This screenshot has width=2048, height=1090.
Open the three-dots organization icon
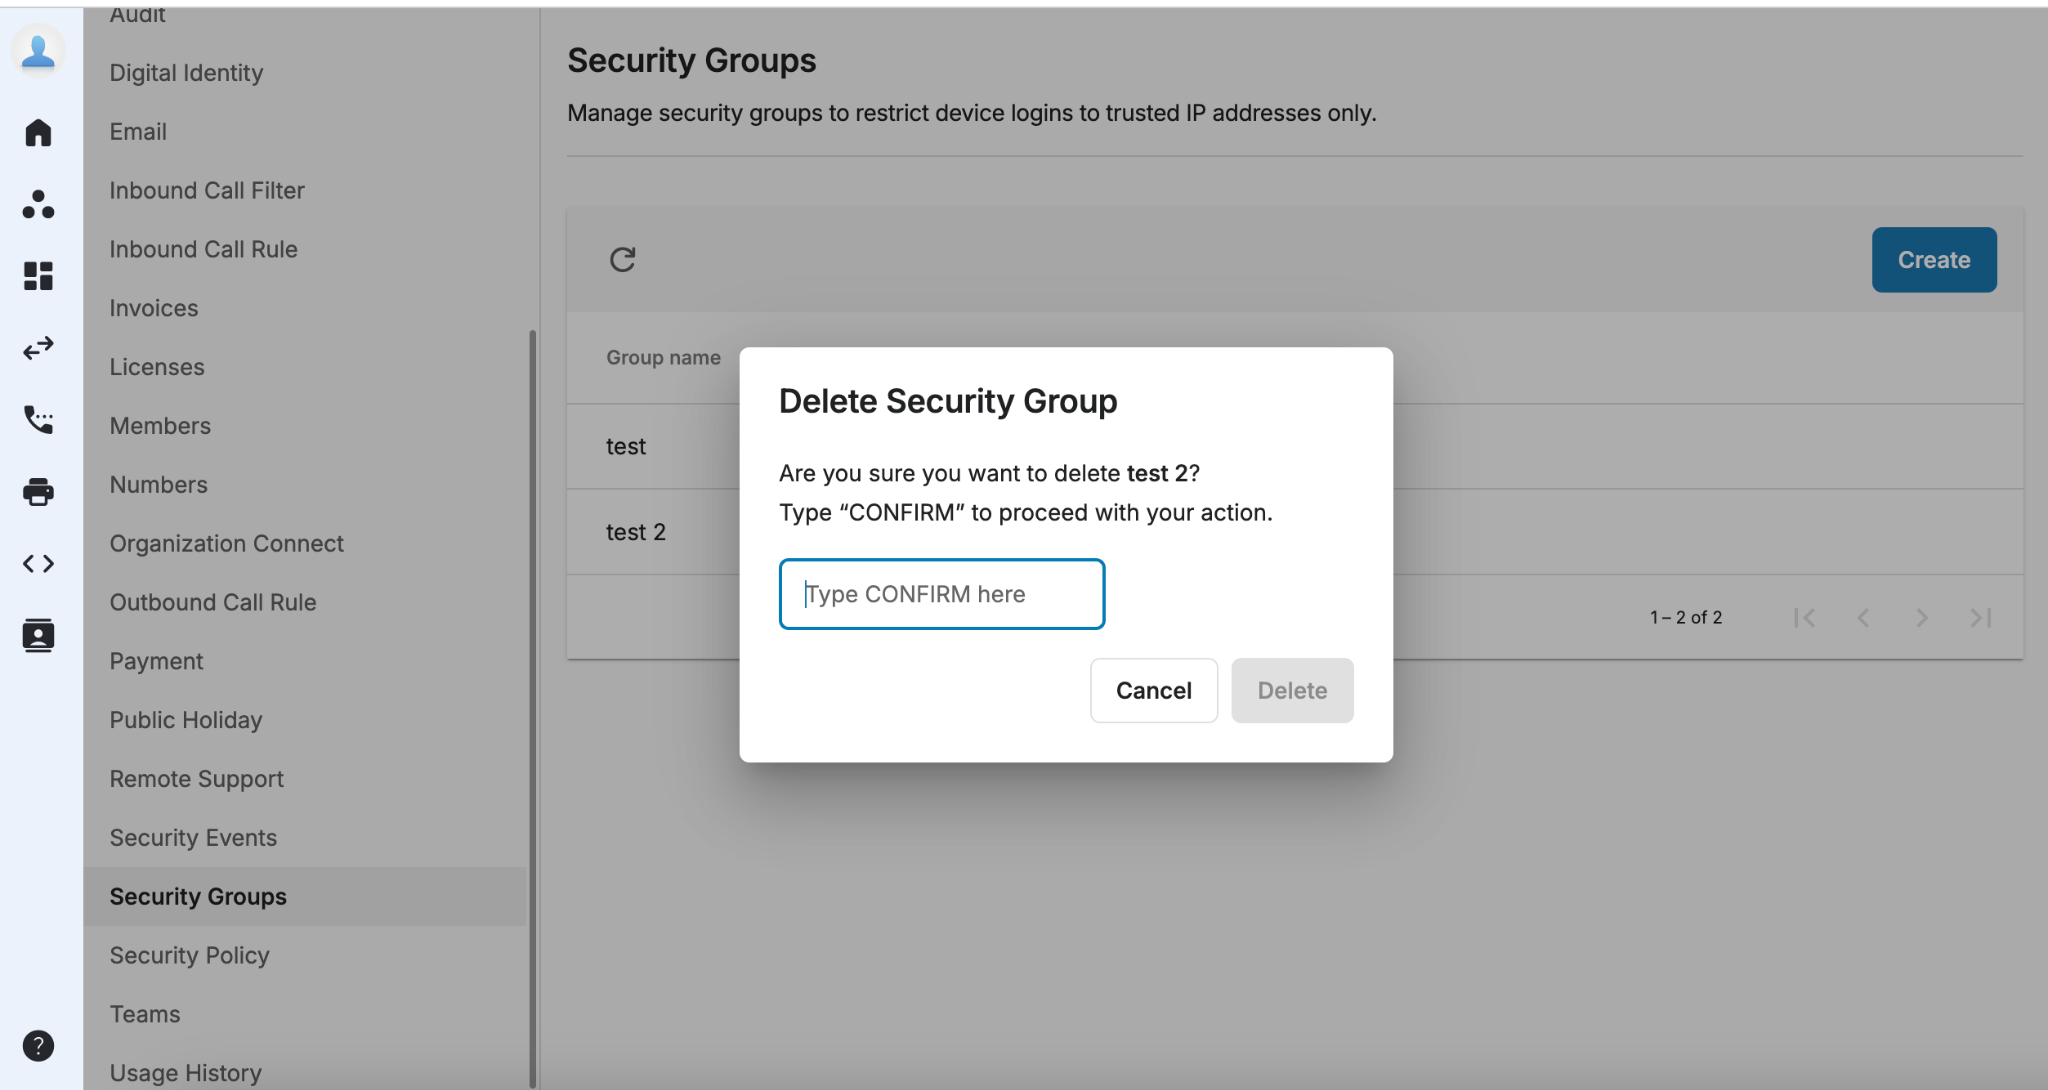click(38, 204)
